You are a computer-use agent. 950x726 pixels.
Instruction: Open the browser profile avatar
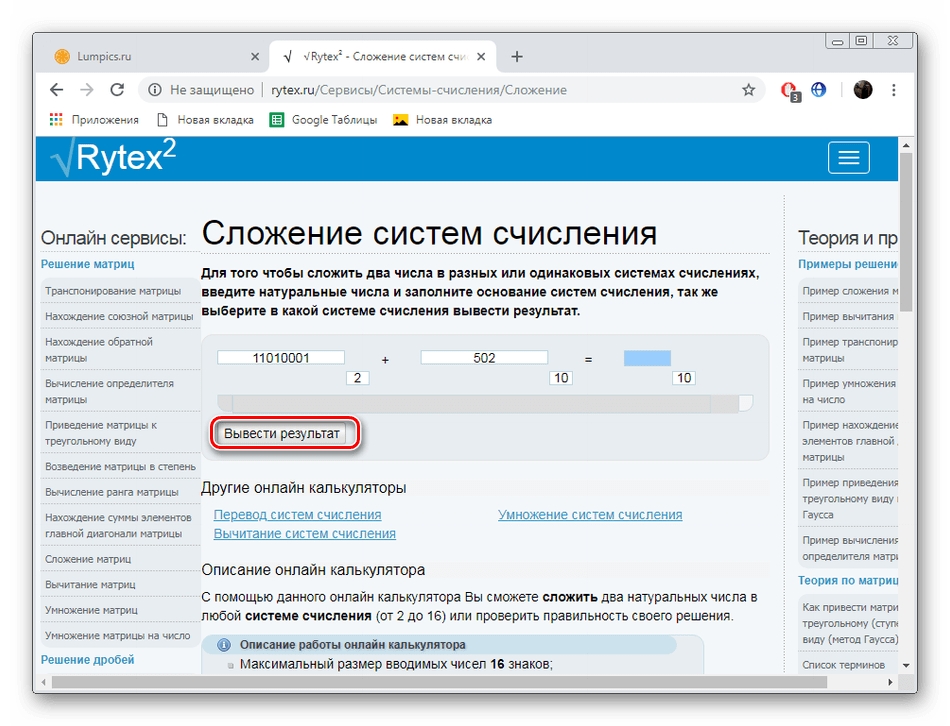tap(862, 89)
